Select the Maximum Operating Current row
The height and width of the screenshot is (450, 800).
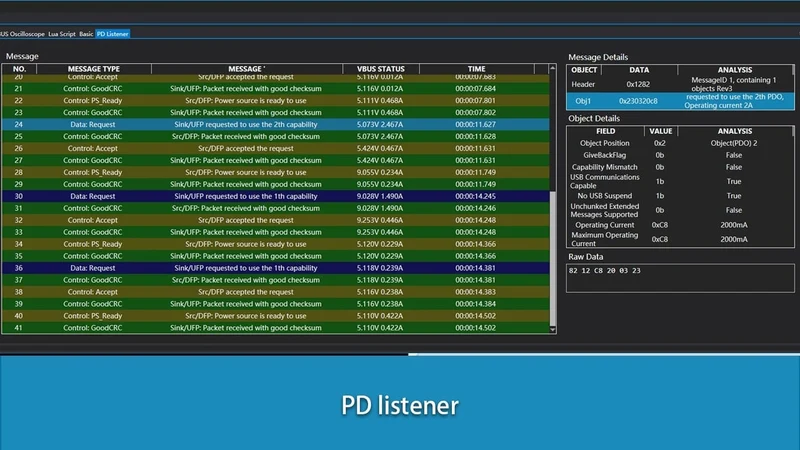pyautogui.click(x=680, y=239)
